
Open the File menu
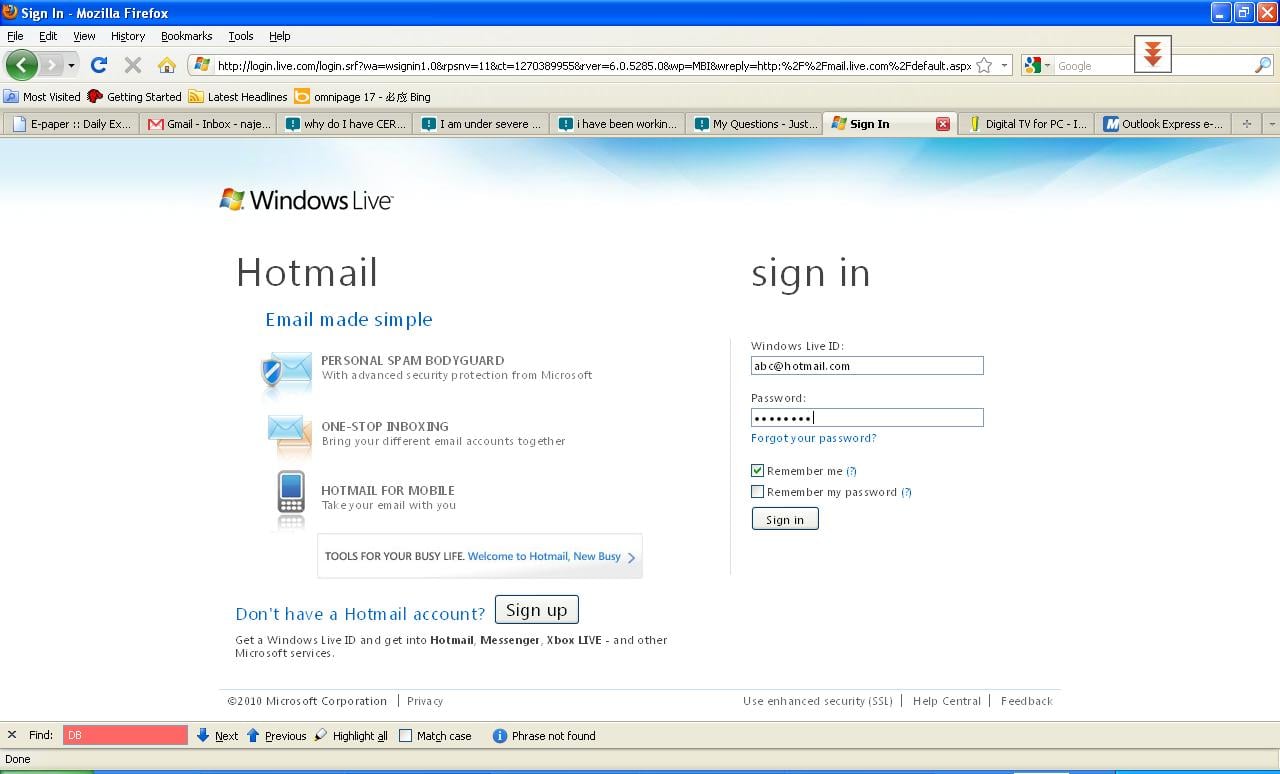15,36
